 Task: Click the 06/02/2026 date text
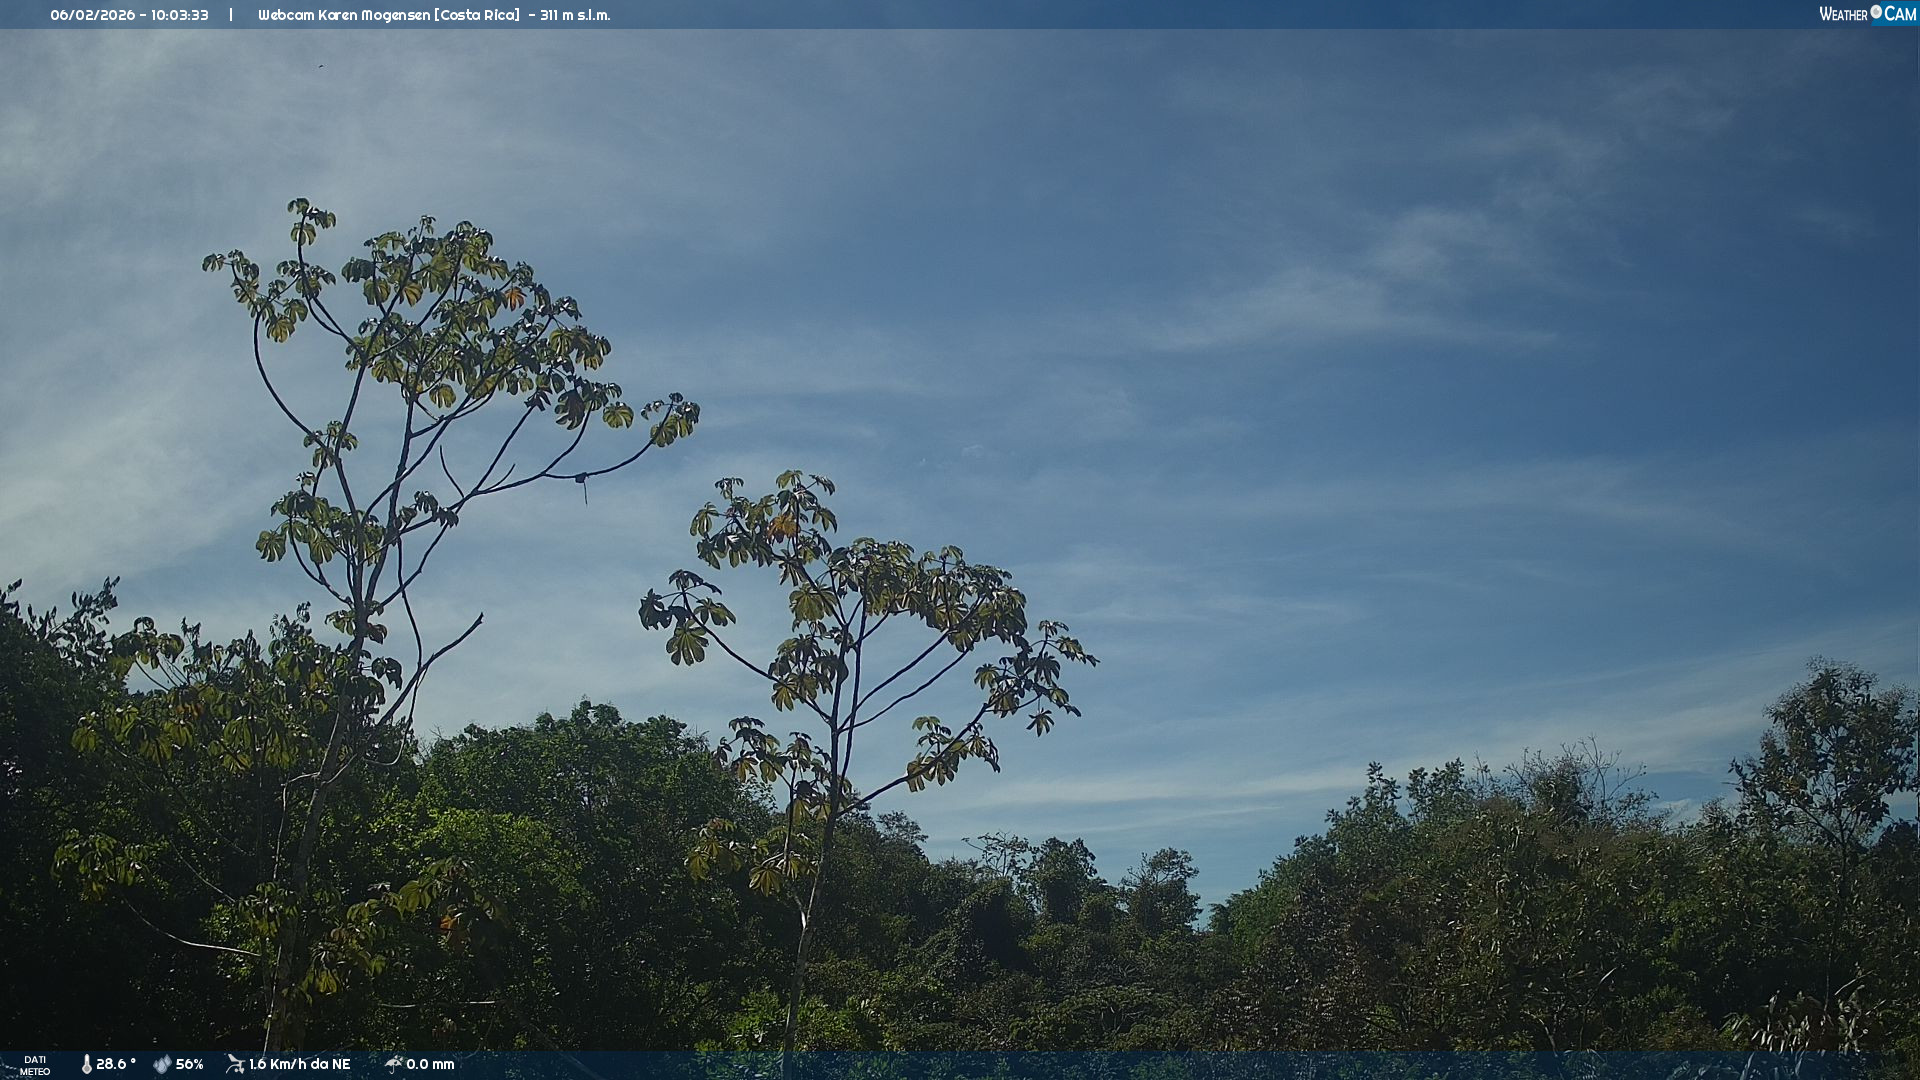click(92, 15)
